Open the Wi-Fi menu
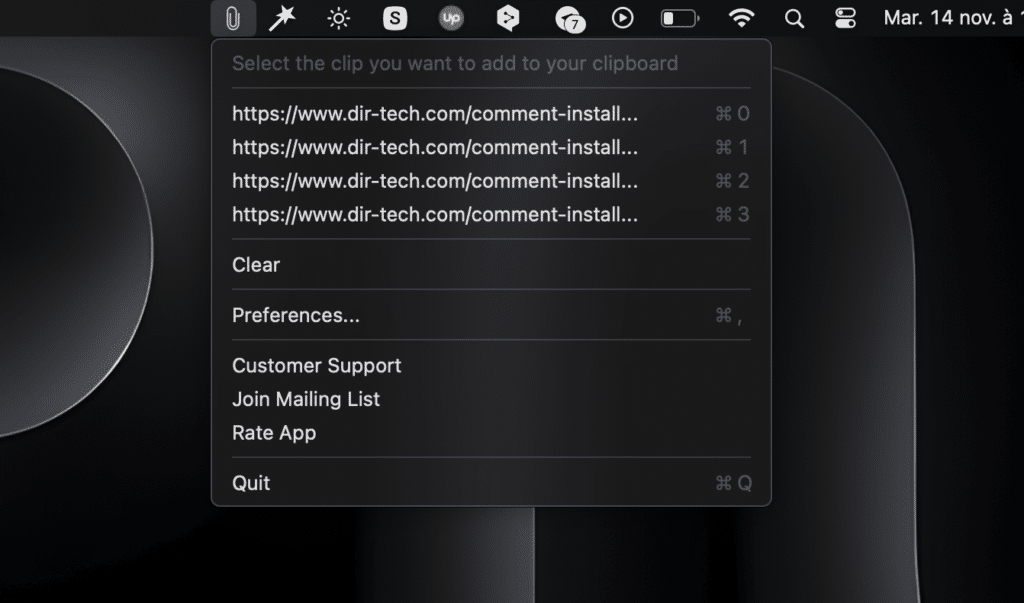 741,18
